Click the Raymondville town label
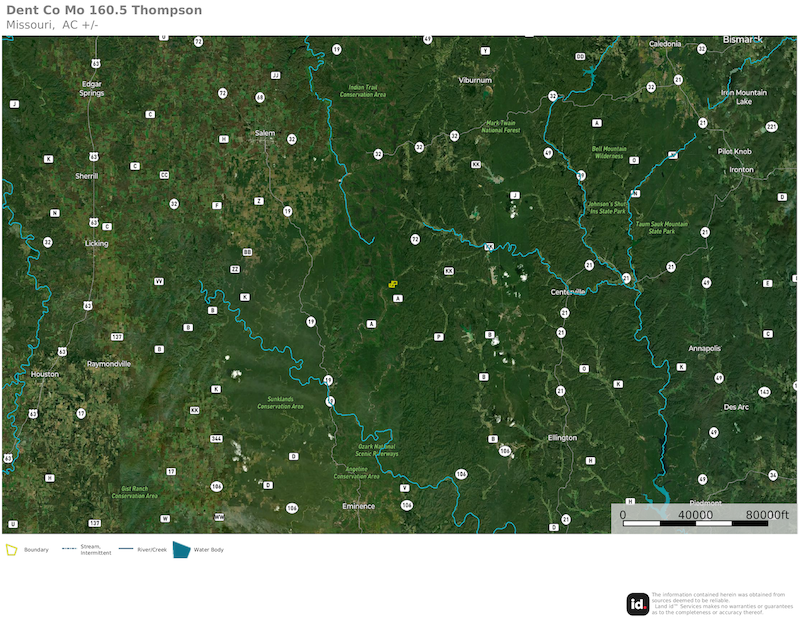The image size is (800, 619). point(109,364)
